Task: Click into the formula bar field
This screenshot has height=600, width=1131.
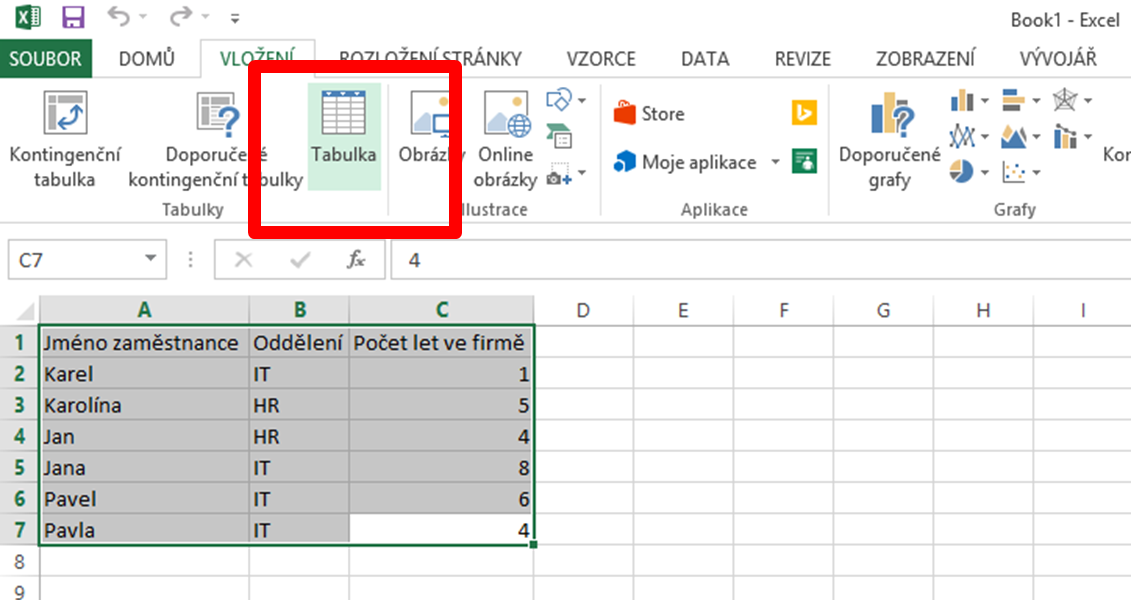Action: (x=760, y=260)
